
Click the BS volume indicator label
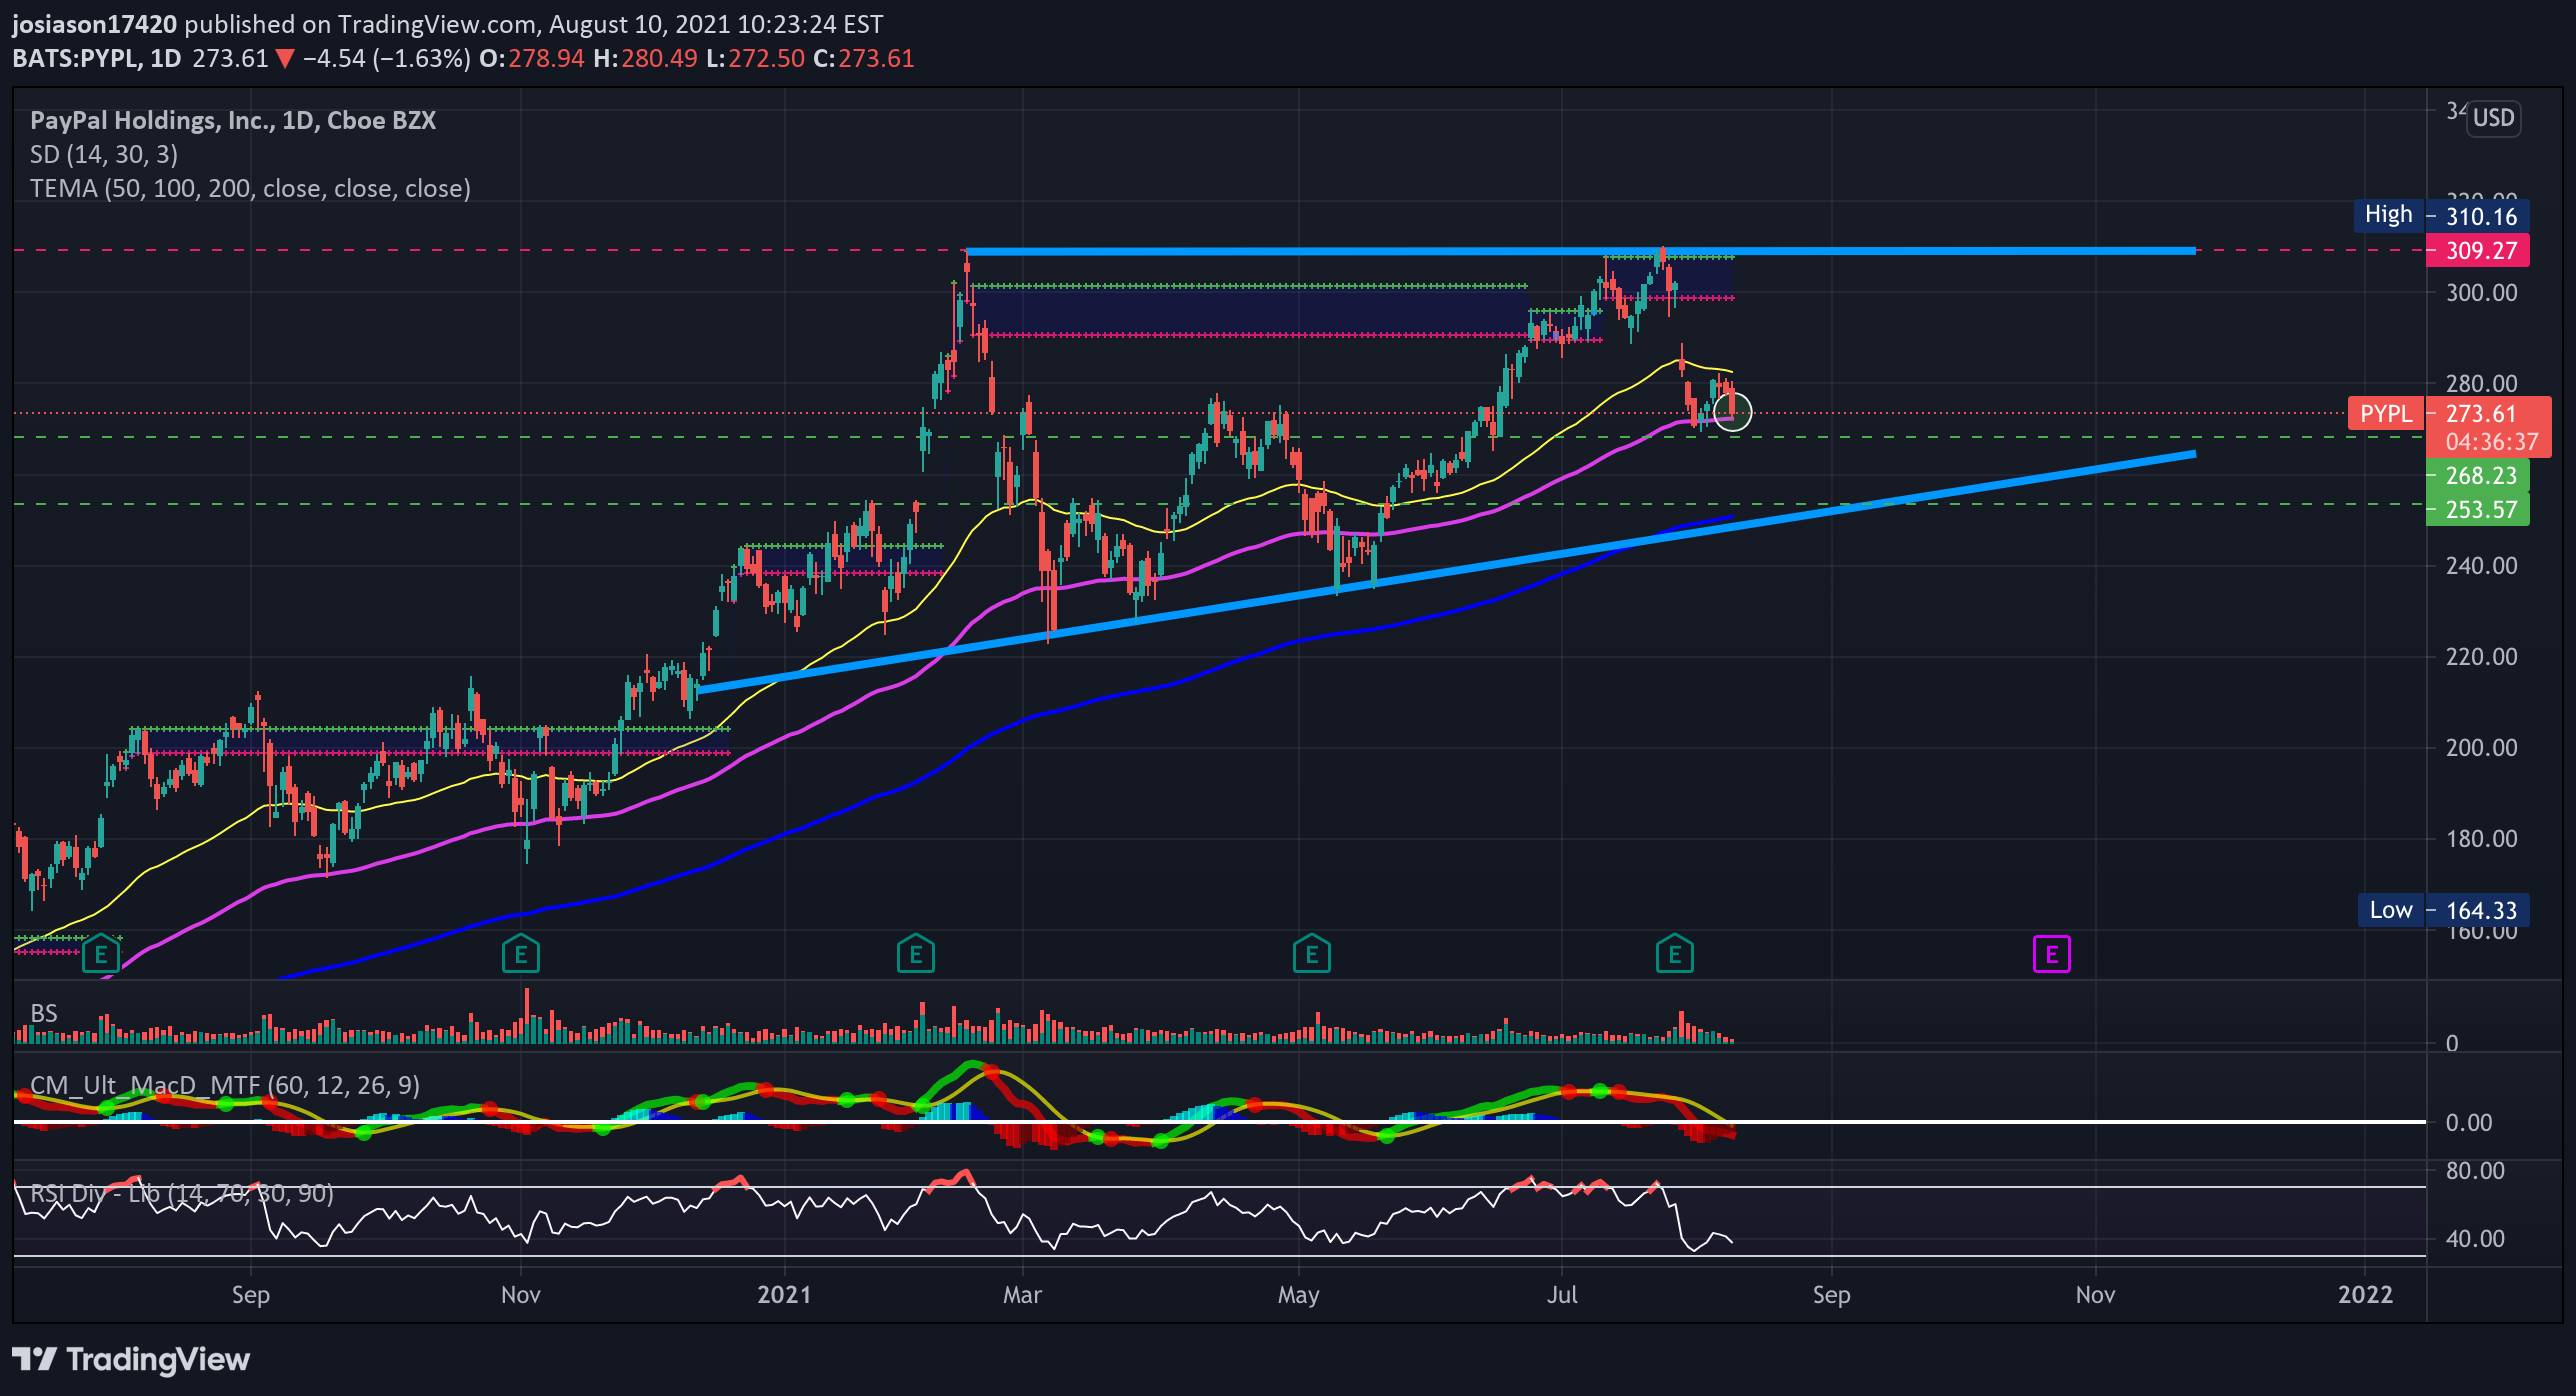(44, 1013)
